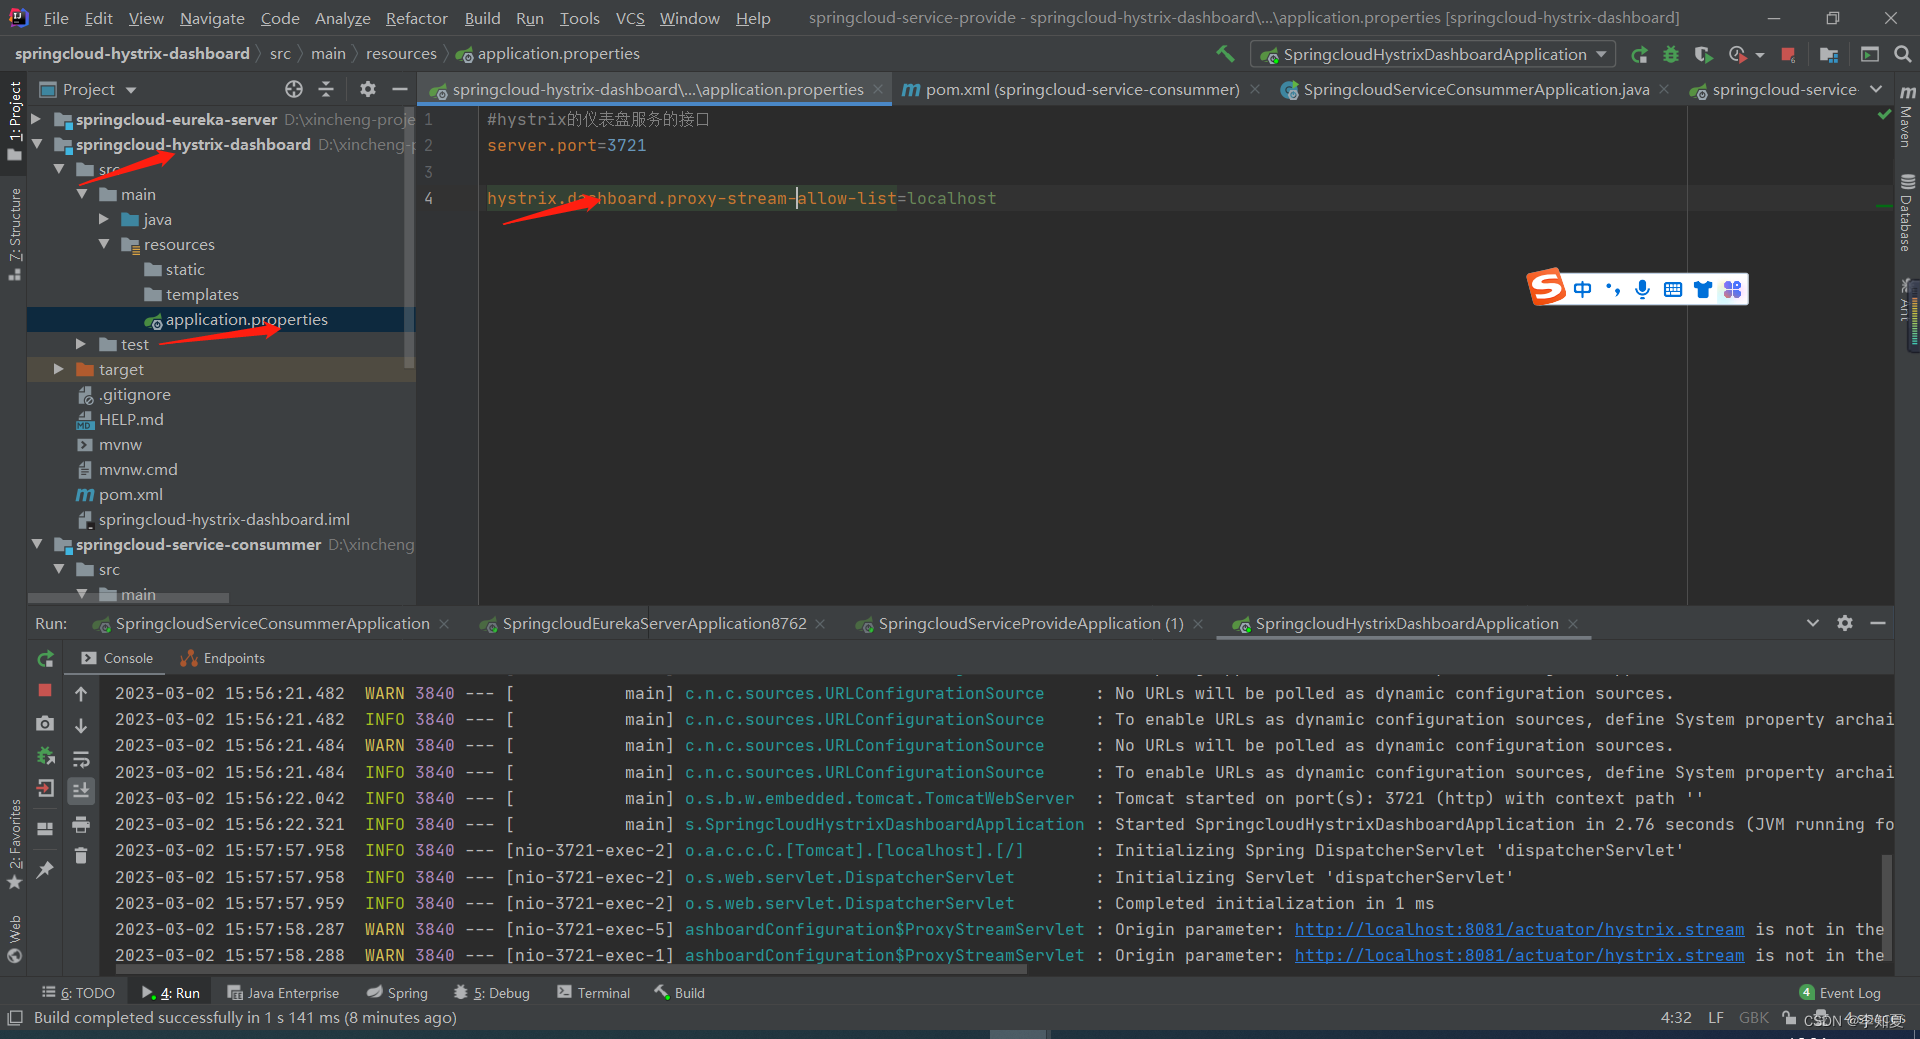Click the Exit icon in Run panel

(x=45, y=789)
